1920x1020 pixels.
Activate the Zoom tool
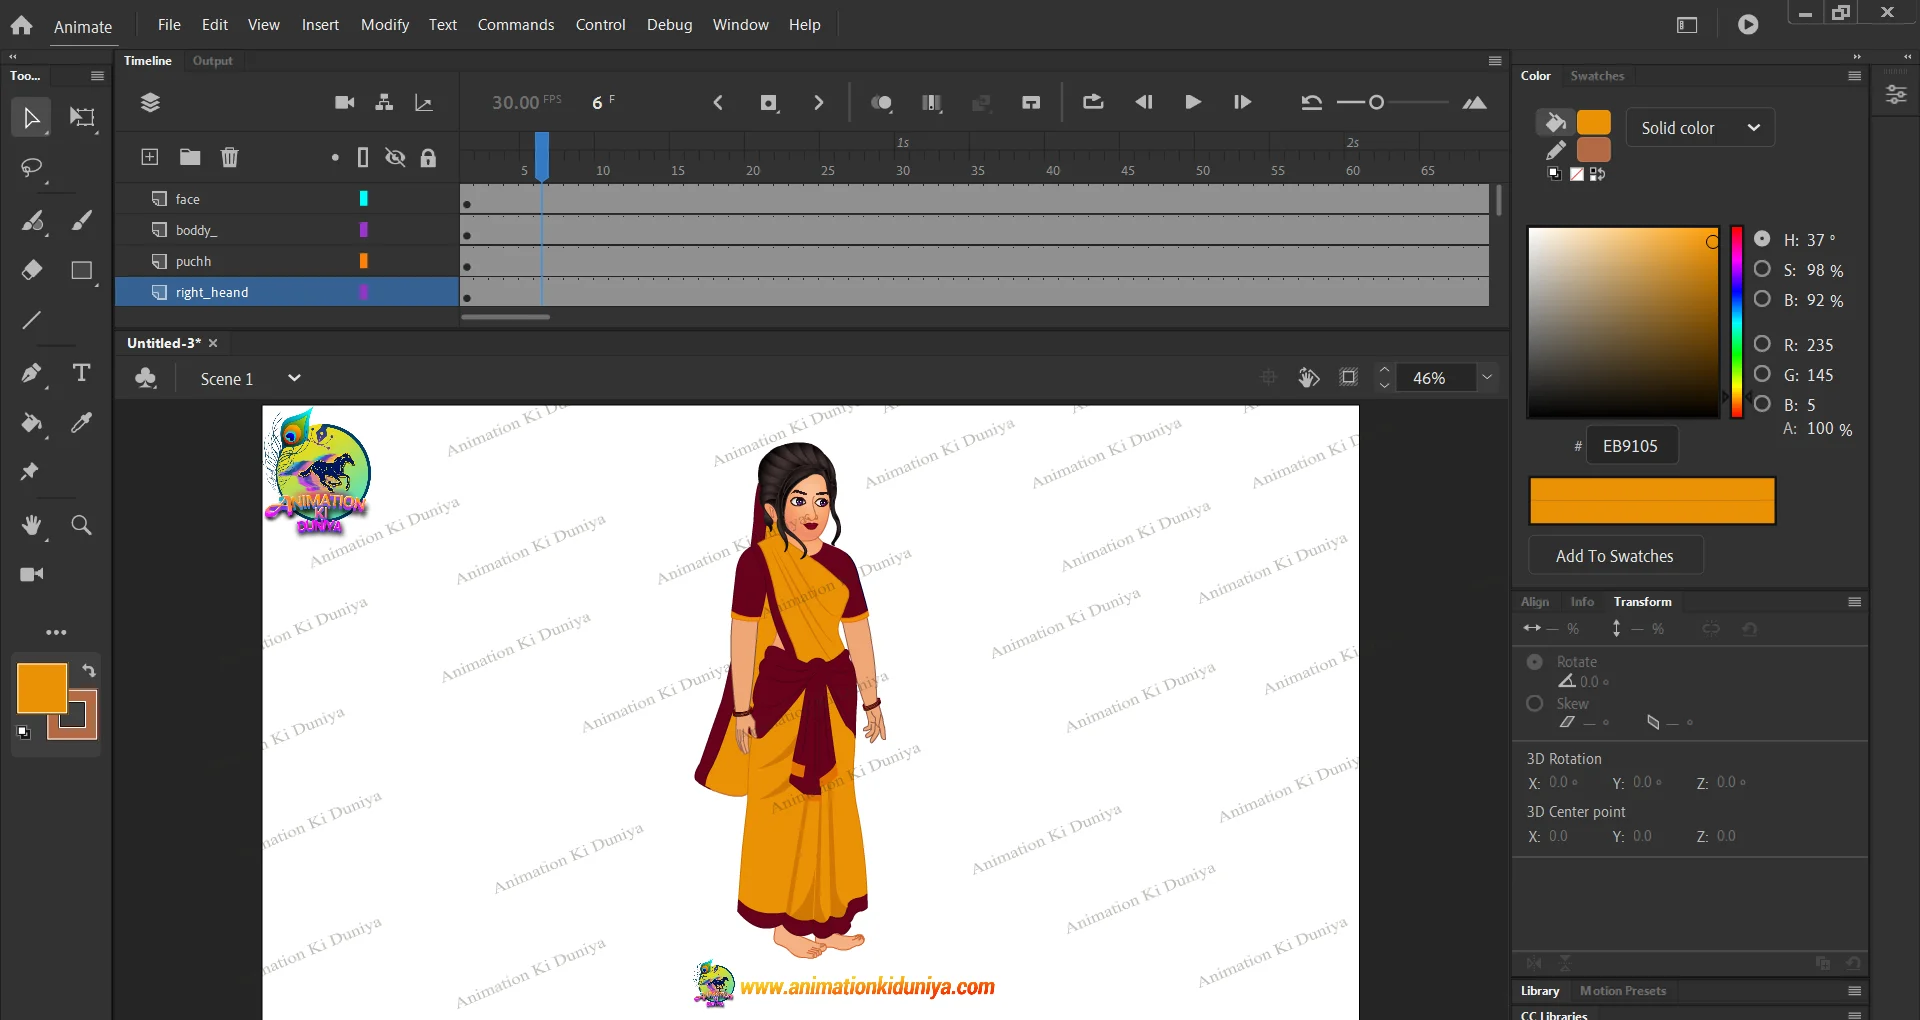(82, 525)
